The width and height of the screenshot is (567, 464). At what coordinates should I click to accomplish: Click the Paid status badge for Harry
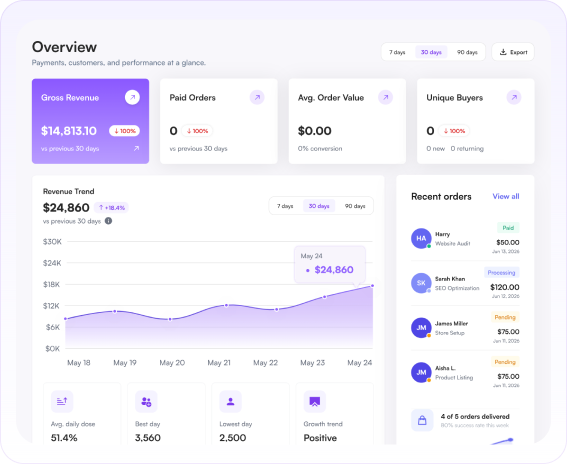[x=508, y=228]
